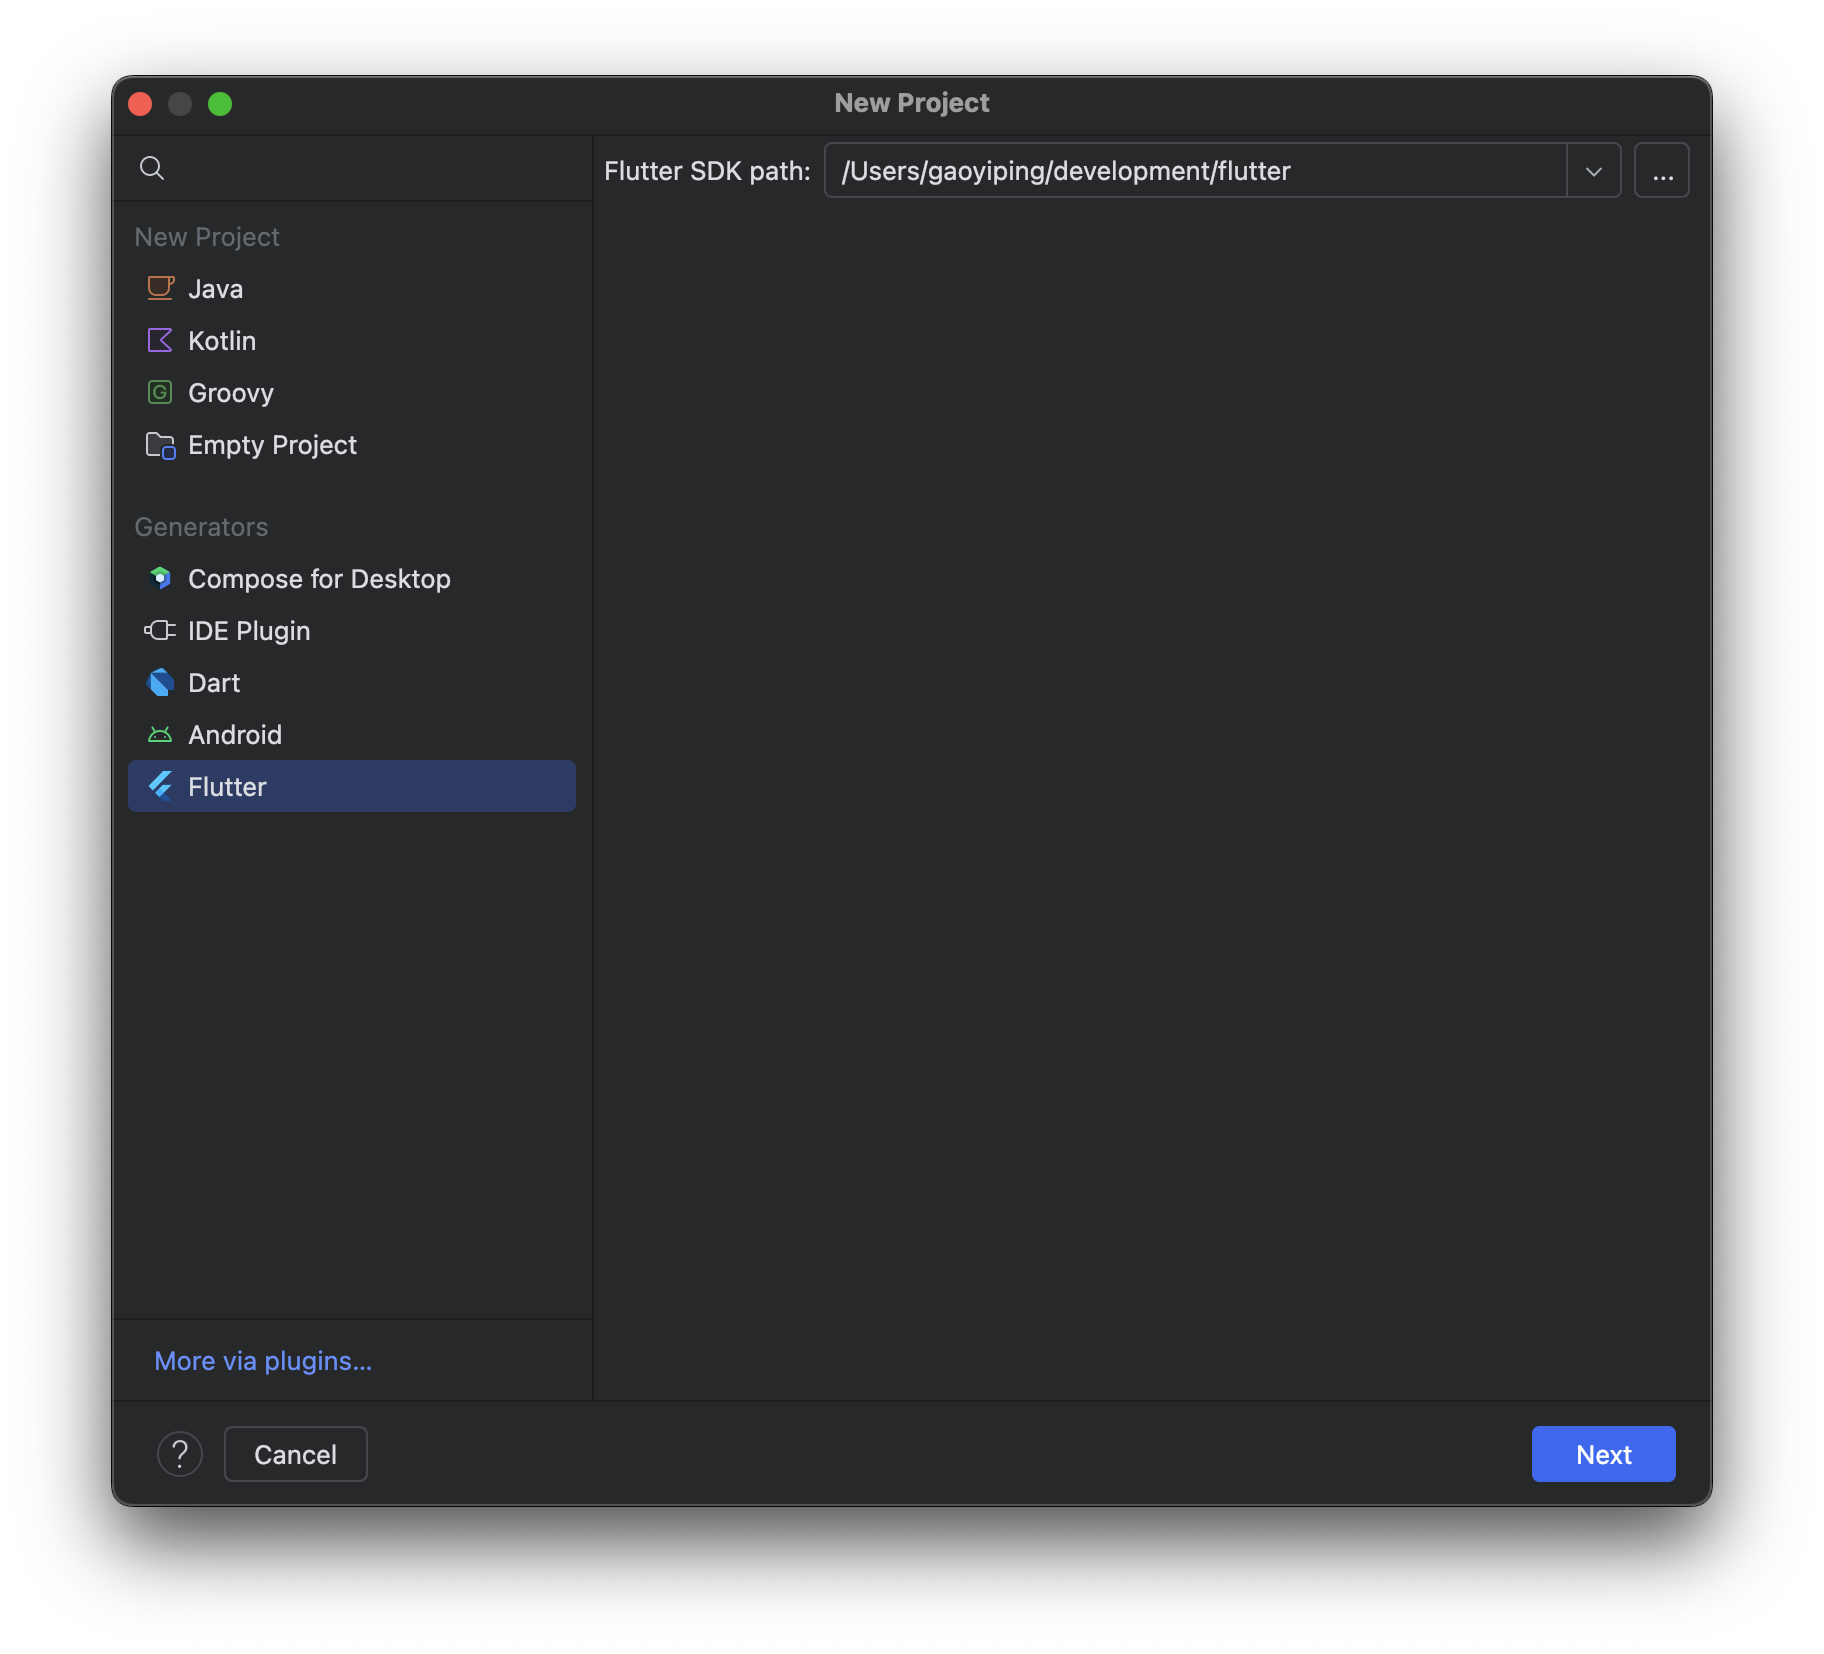Click the Java coffee cup icon
This screenshot has width=1824, height=1654.
(x=160, y=289)
